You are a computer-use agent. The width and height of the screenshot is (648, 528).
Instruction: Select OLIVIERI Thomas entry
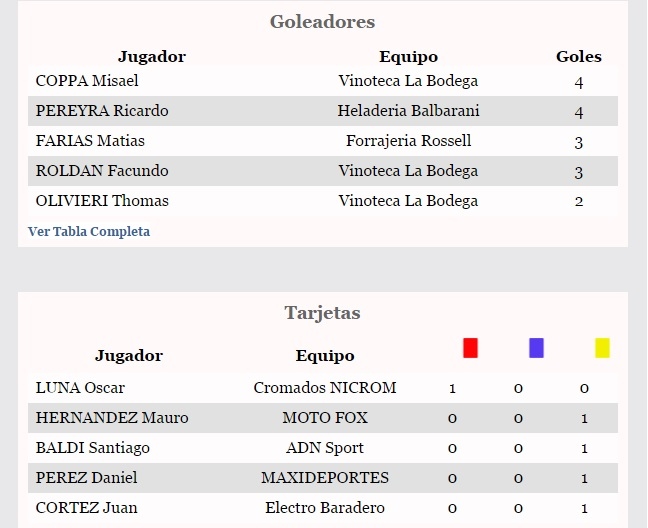[x=102, y=201]
